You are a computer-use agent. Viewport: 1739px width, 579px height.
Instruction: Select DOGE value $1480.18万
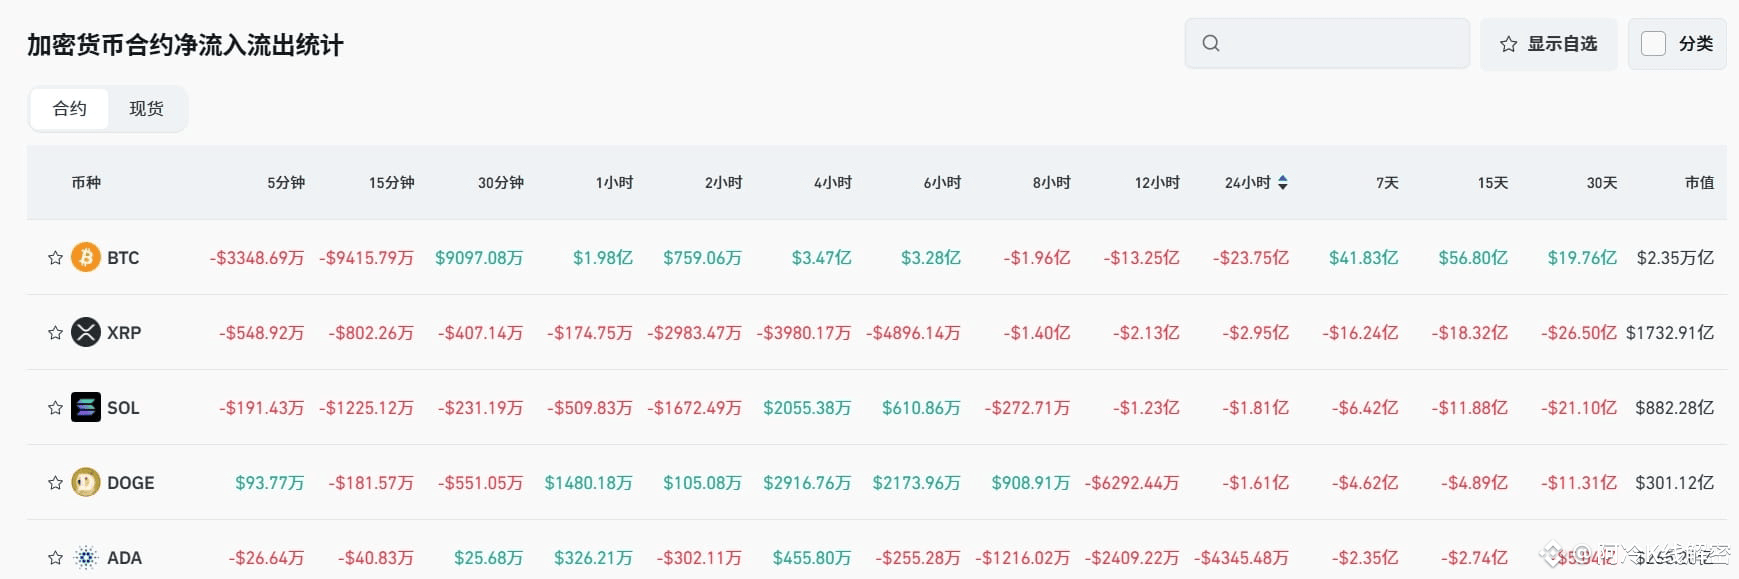[x=588, y=483]
